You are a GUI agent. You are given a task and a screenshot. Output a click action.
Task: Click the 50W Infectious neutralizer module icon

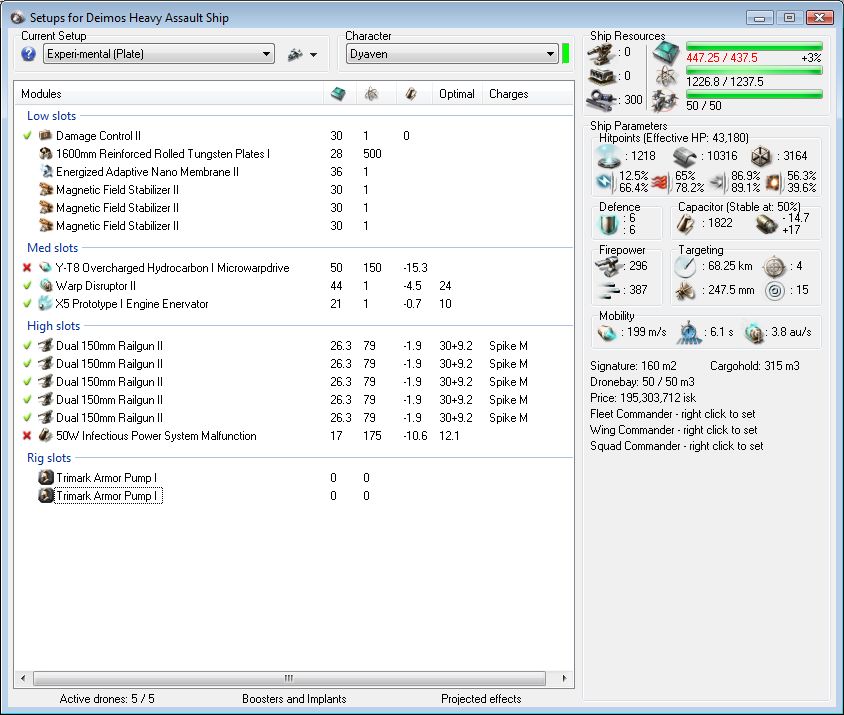46,436
